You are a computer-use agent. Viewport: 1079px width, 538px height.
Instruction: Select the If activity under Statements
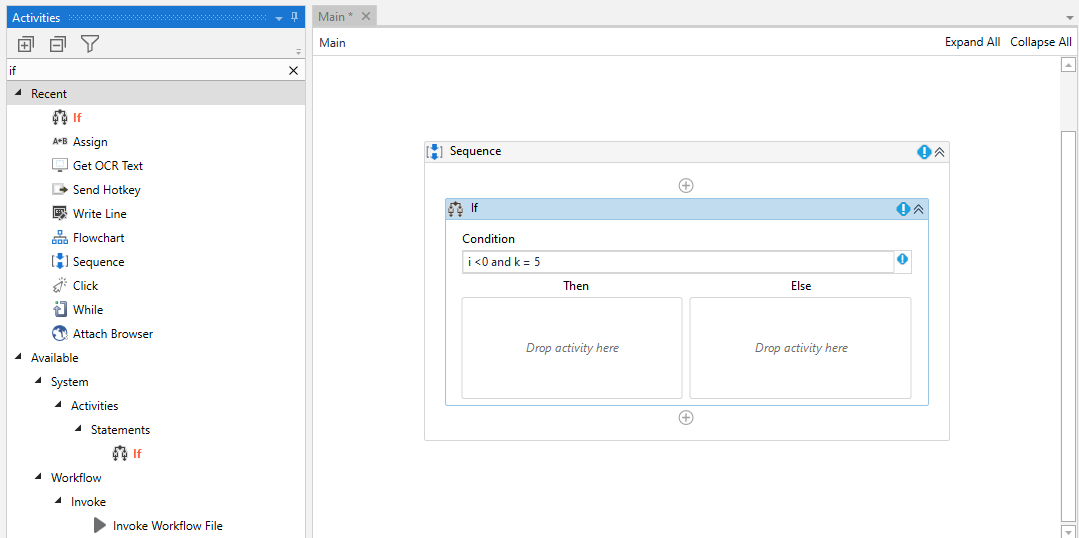click(137, 453)
